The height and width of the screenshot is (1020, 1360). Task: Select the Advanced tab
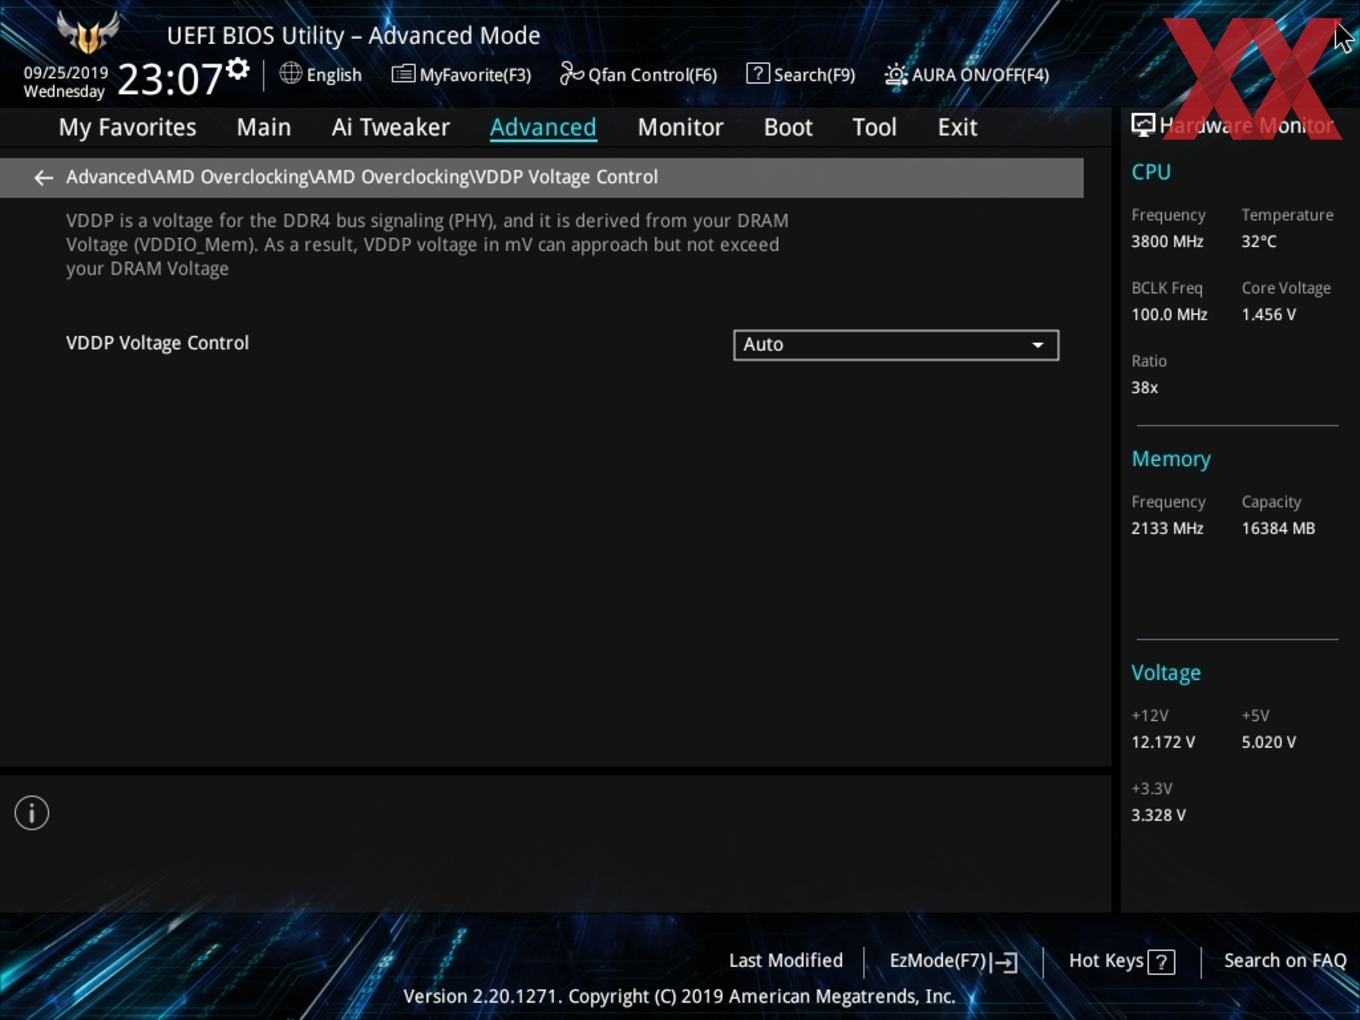(x=543, y=127)
